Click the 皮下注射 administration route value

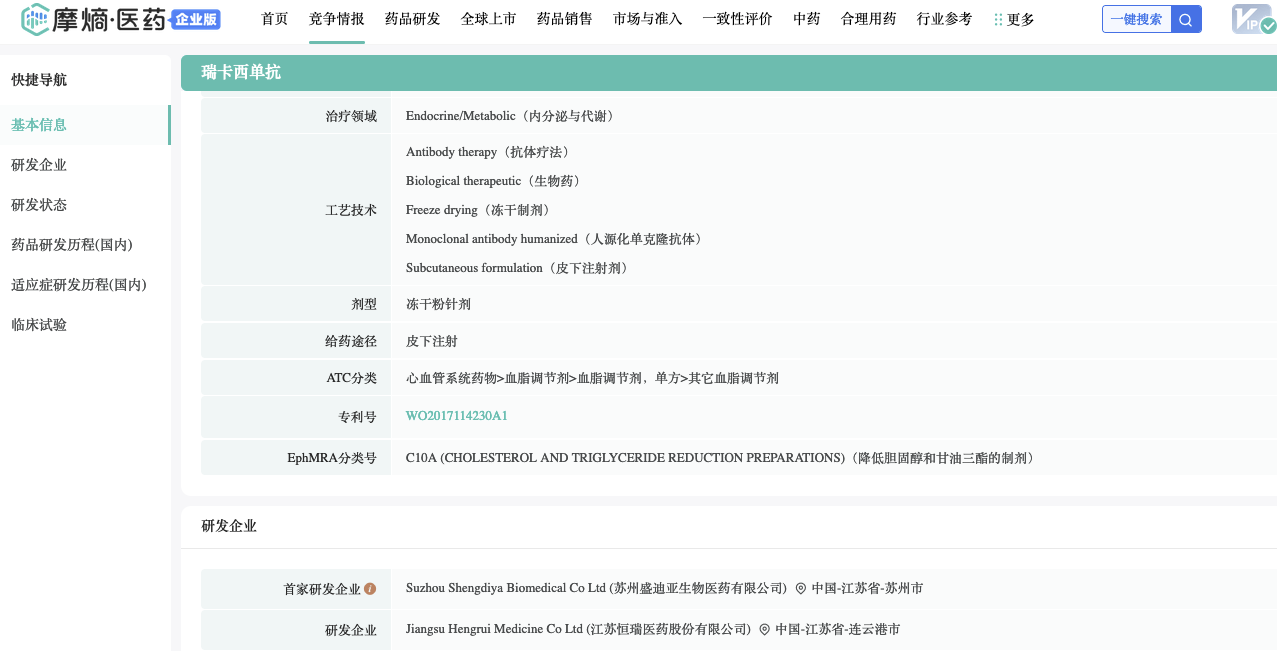(x=432, y=341)
